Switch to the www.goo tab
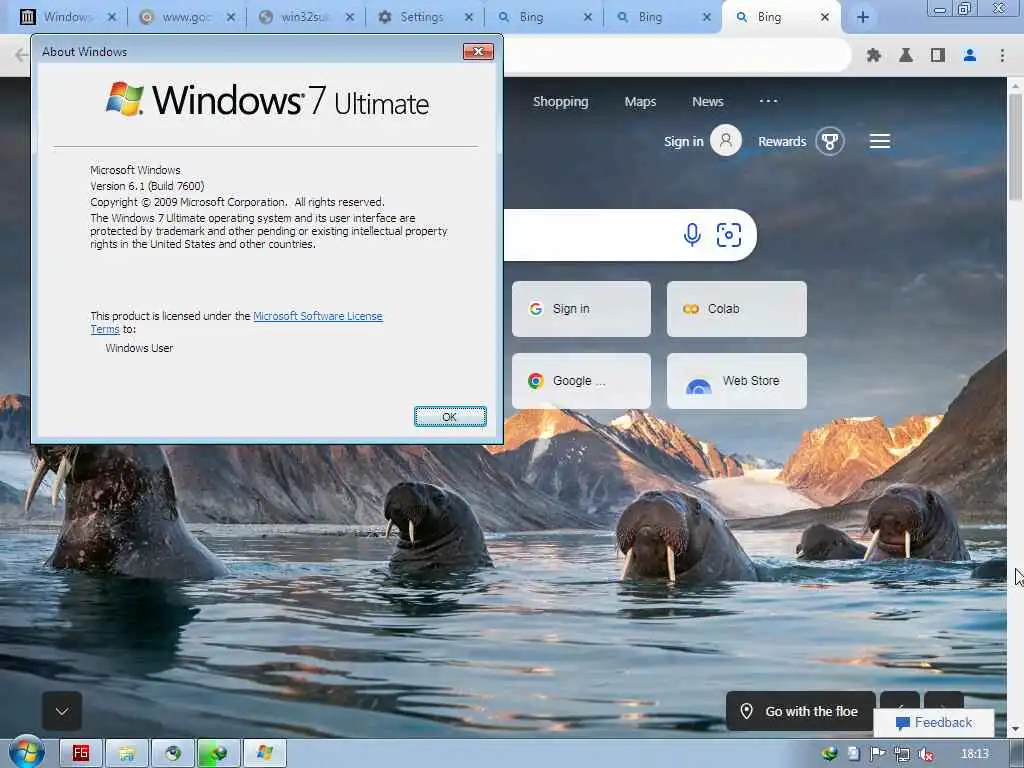The width and height of the screenshot is (1024, 768). pos(187,18)
